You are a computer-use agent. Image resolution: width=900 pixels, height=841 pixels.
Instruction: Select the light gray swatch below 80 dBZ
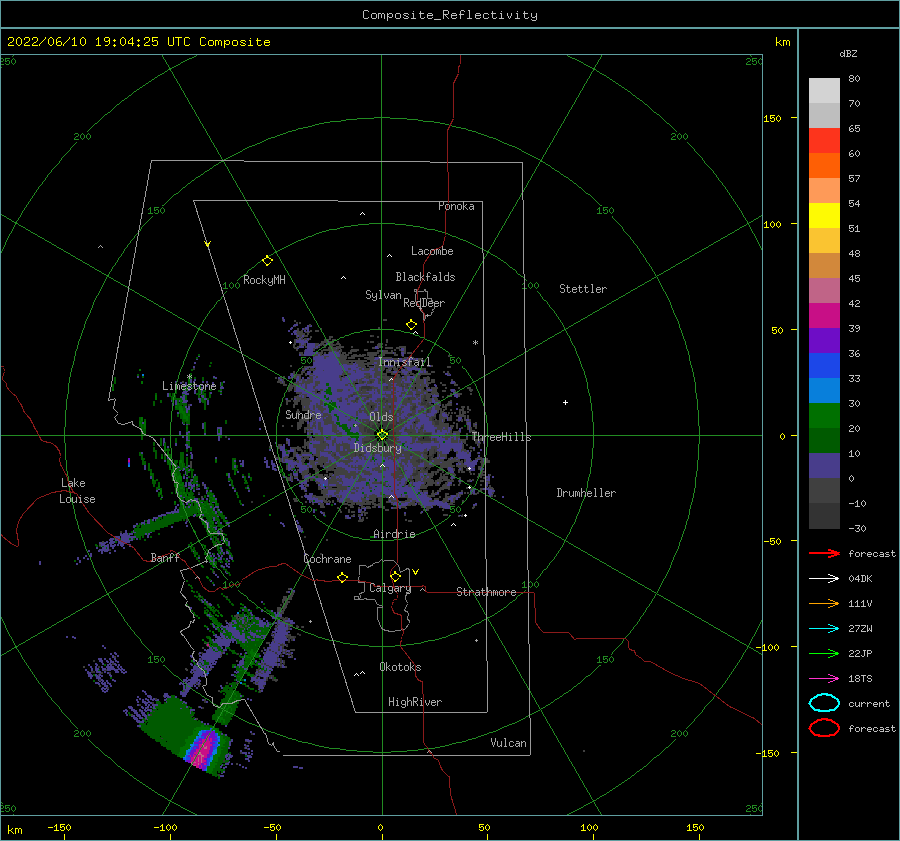click(824, 90)
